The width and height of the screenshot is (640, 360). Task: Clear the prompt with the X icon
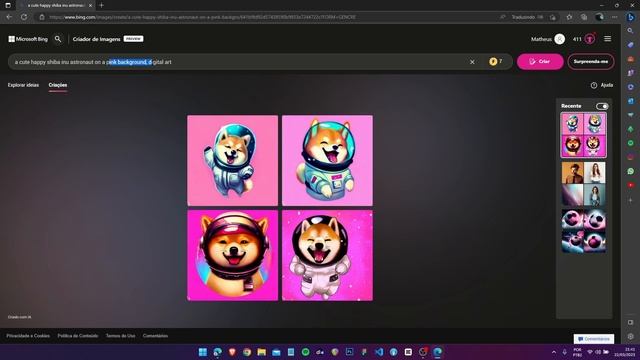472,62
